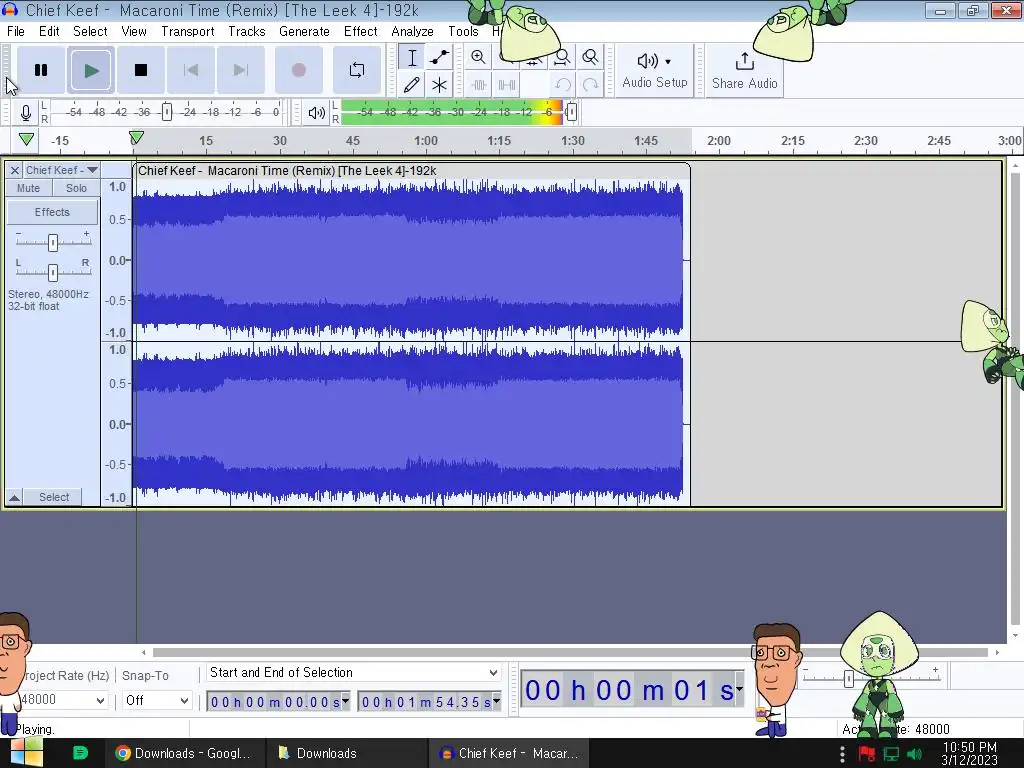Open Windows Start button
This screenshot has height=768, width=1024.
(x=26, y=753)
